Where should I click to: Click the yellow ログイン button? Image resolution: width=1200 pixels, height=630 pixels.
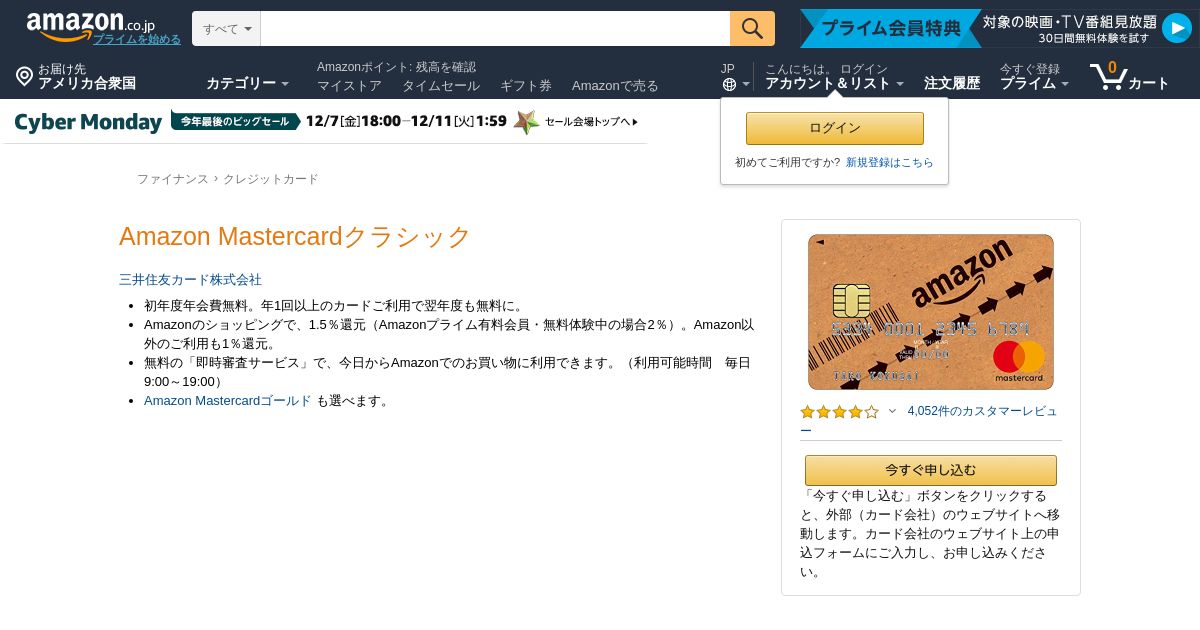coord(835,128)
